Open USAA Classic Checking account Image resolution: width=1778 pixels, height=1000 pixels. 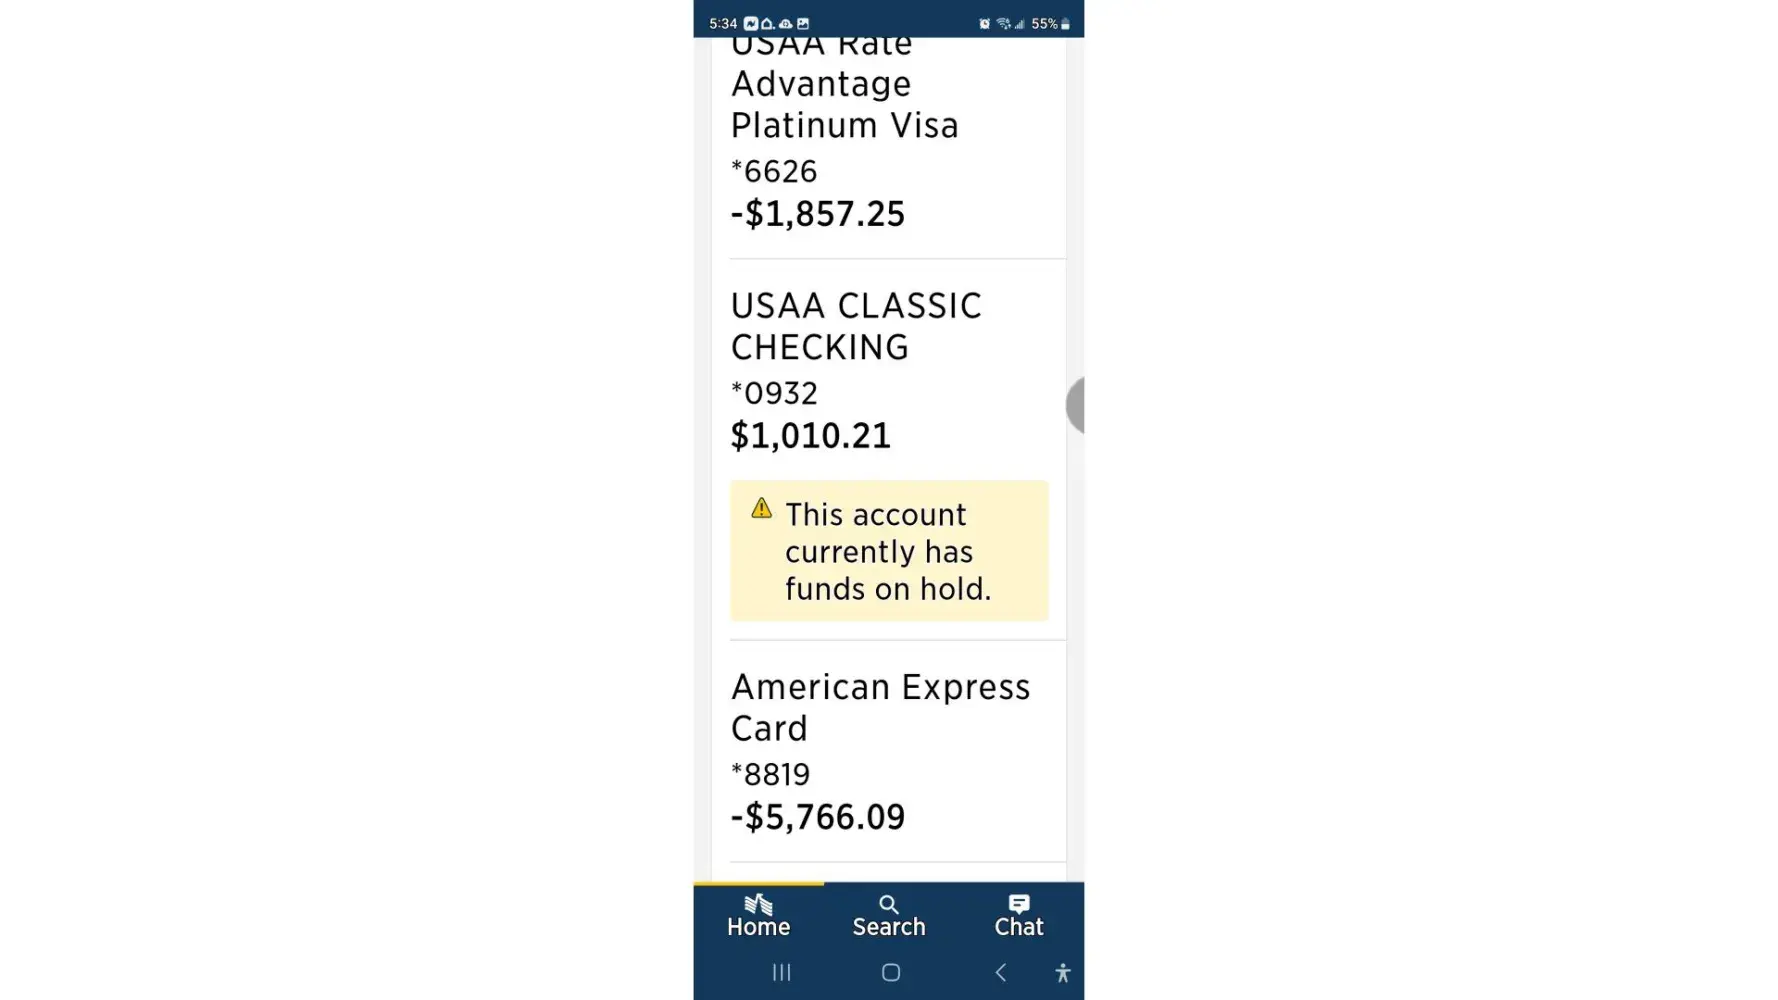pos(856,326)
